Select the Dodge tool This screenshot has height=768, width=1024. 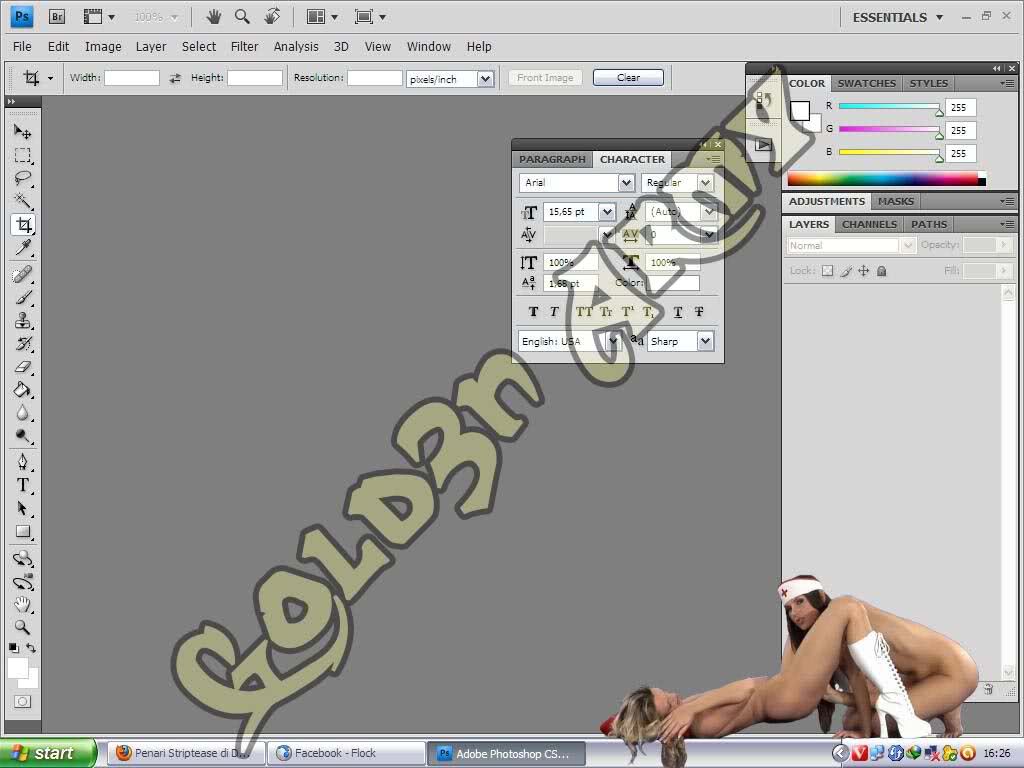point(23,436)
